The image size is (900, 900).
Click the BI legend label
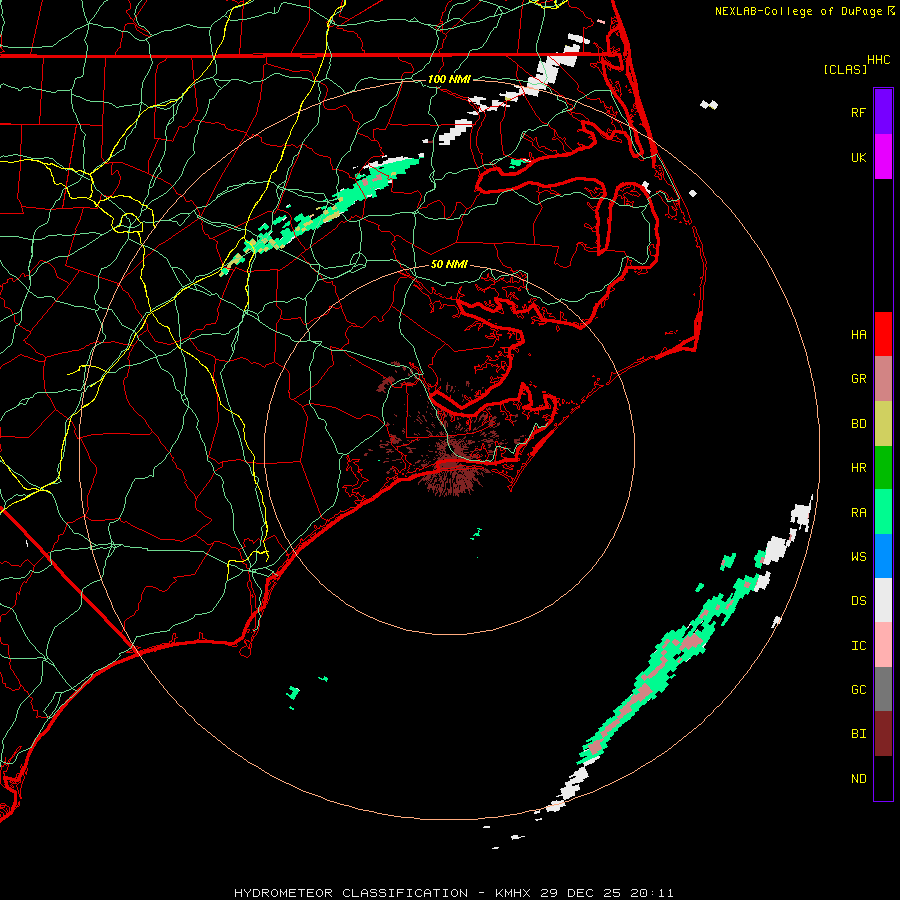click(858, 734)
